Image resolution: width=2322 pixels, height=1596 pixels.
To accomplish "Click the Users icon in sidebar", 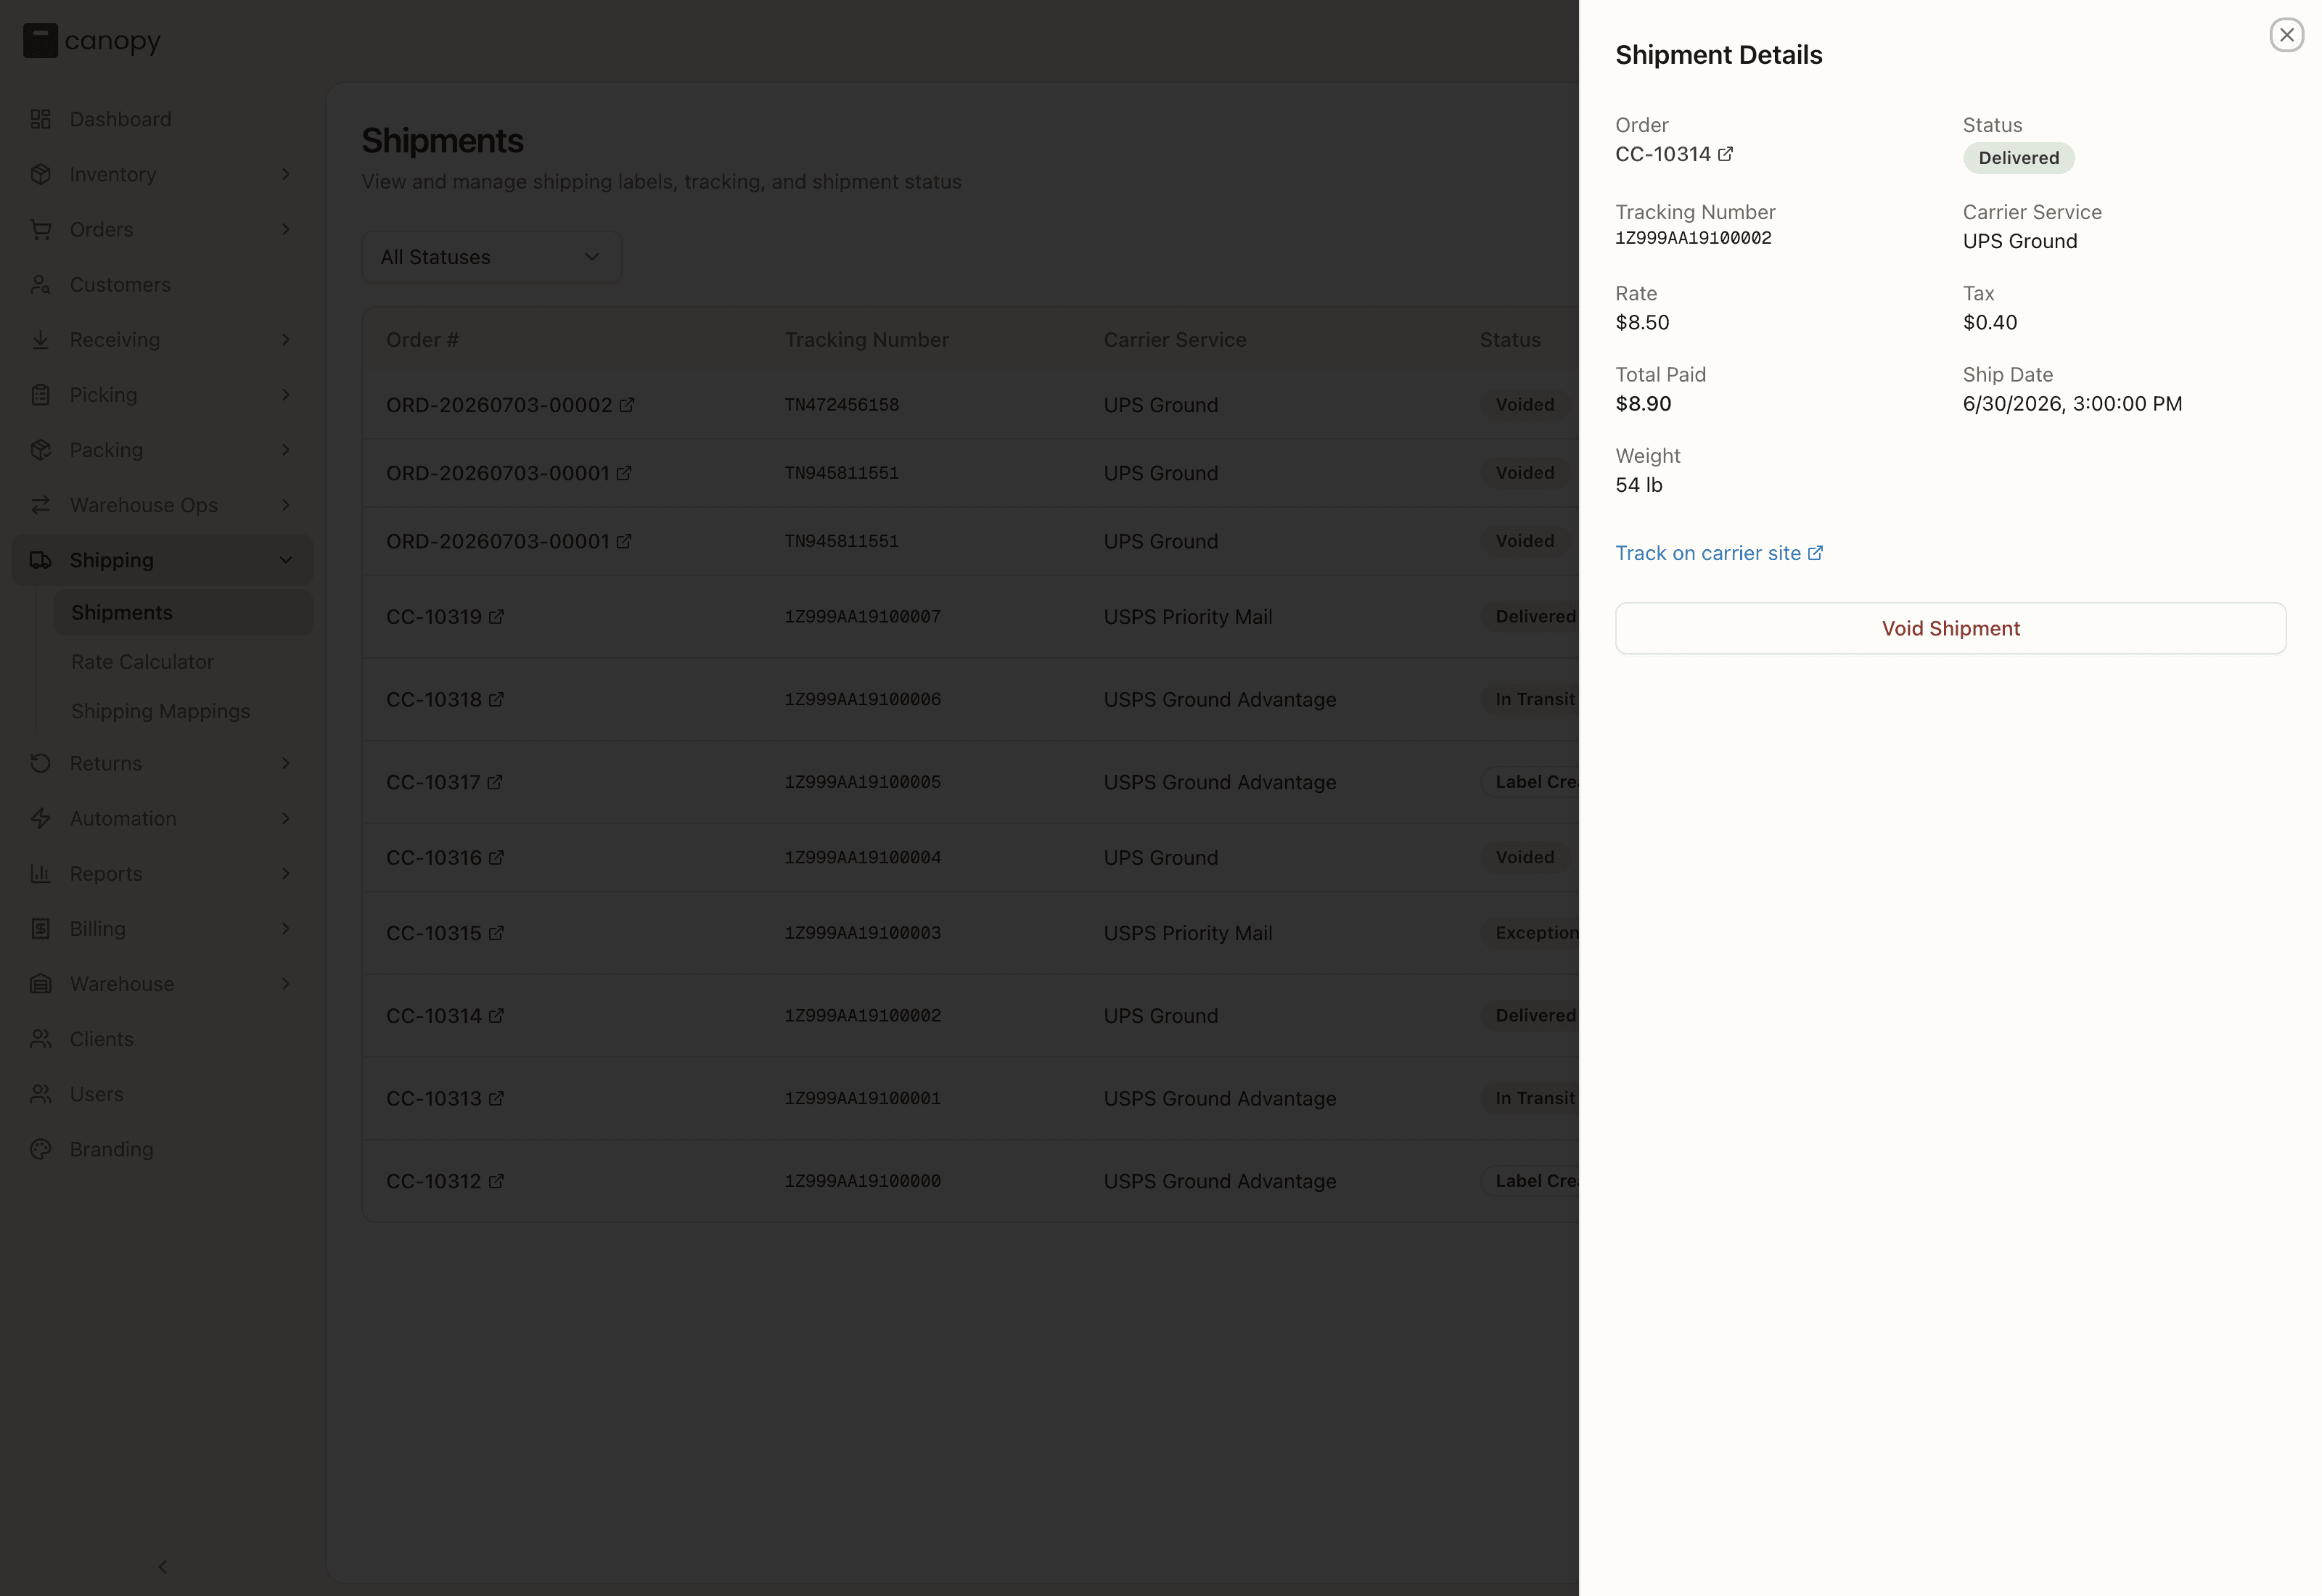I will click(40, 1094).
